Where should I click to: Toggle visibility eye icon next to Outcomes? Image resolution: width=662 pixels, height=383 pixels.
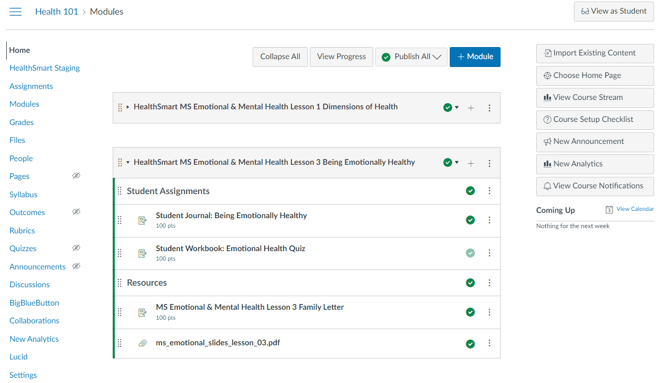click(76, 212)
